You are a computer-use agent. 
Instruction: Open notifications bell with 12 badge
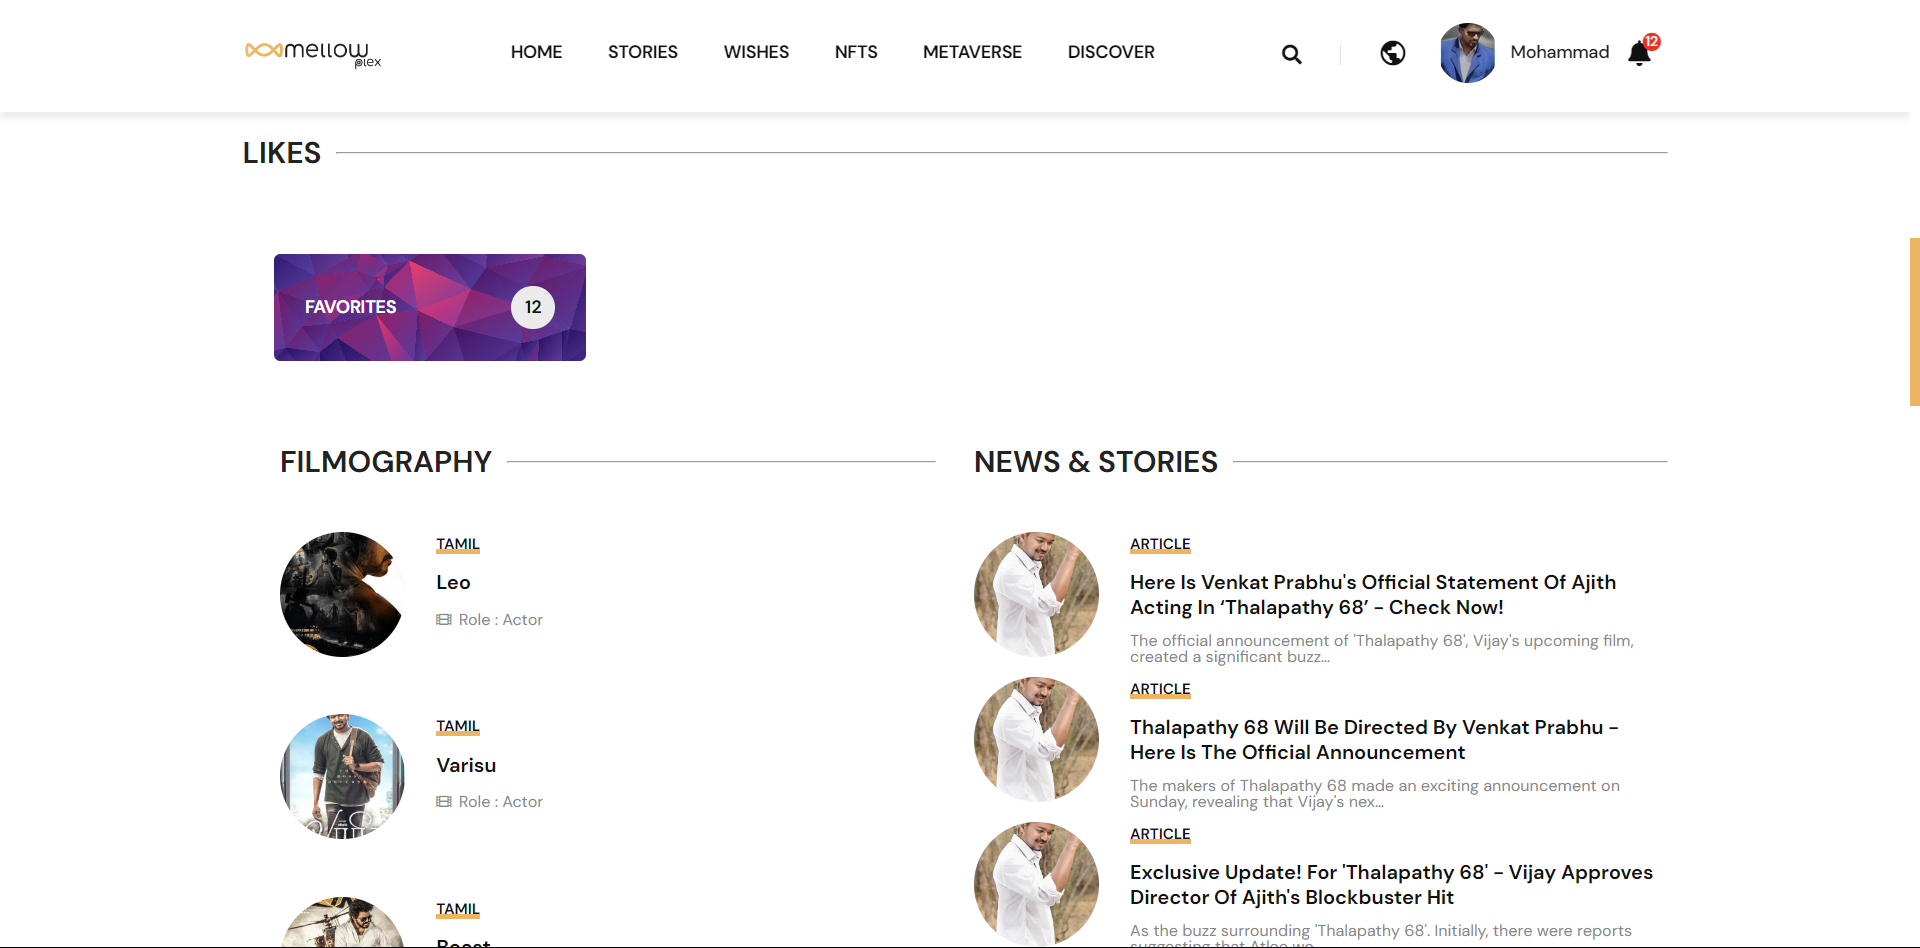click(x=1639, y=53)
